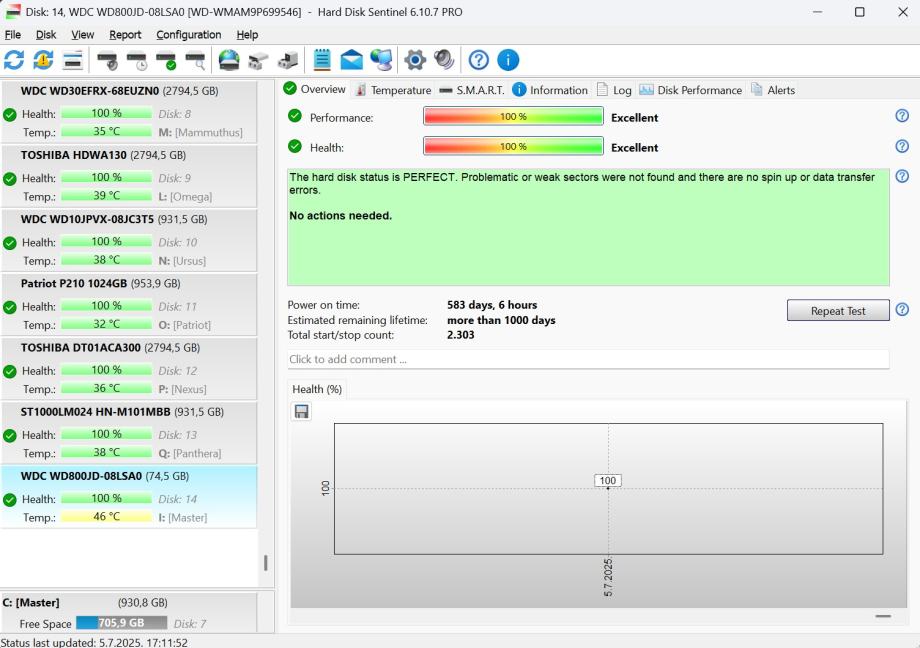The image size is (920, 648).
Task: Click the disk list vertical scrollbar thumb
Action: (x=266, y=563)
